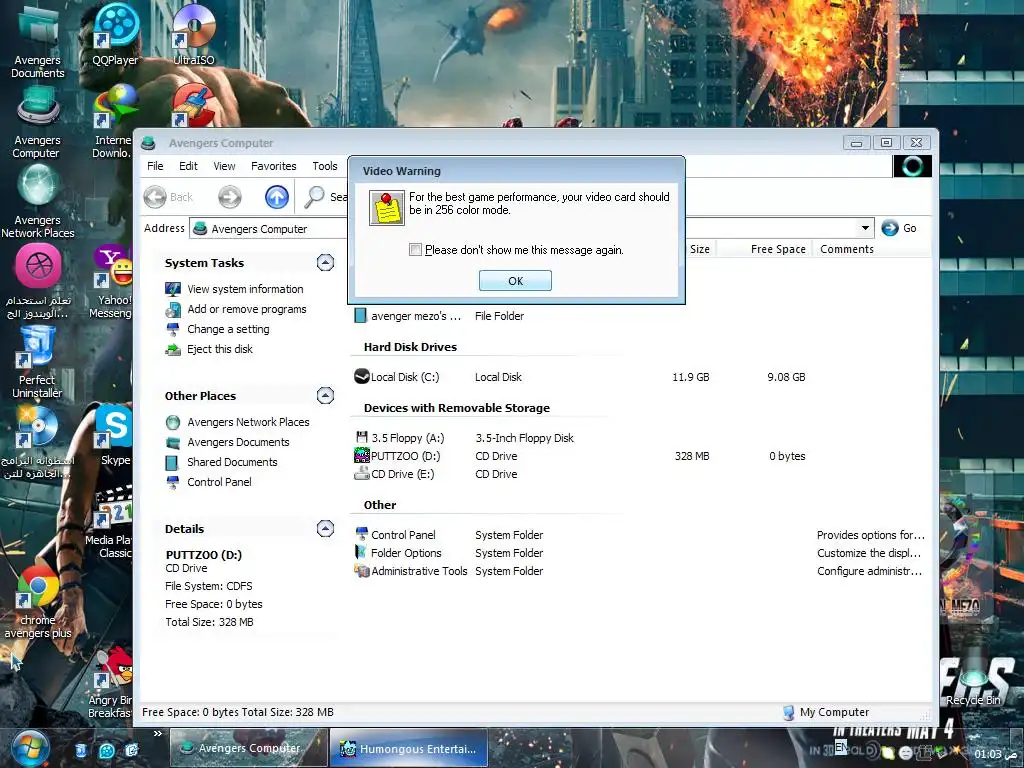Open the File menu
Viewport: 1024px width, 768px height.
[155, 166]
